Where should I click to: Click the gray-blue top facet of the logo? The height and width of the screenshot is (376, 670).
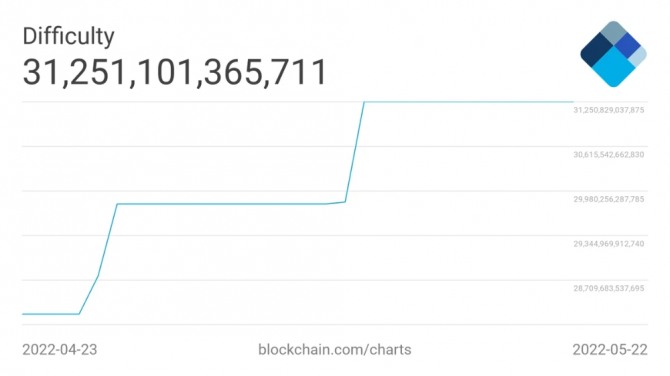coord(614,32)
